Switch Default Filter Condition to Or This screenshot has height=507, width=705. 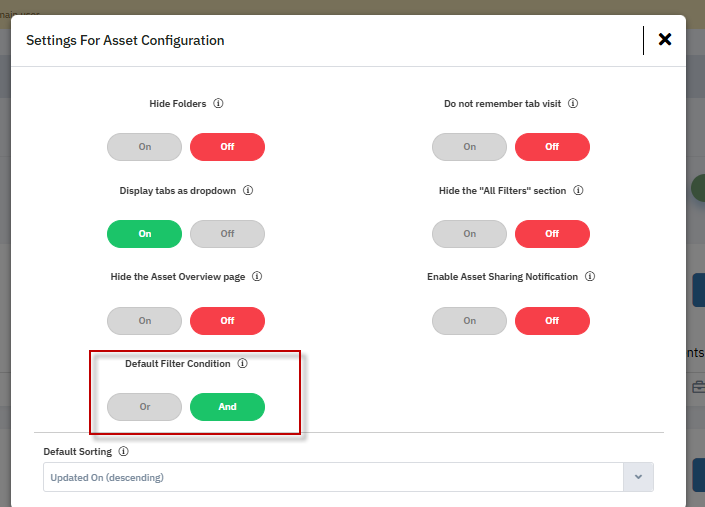click(145, 407)
